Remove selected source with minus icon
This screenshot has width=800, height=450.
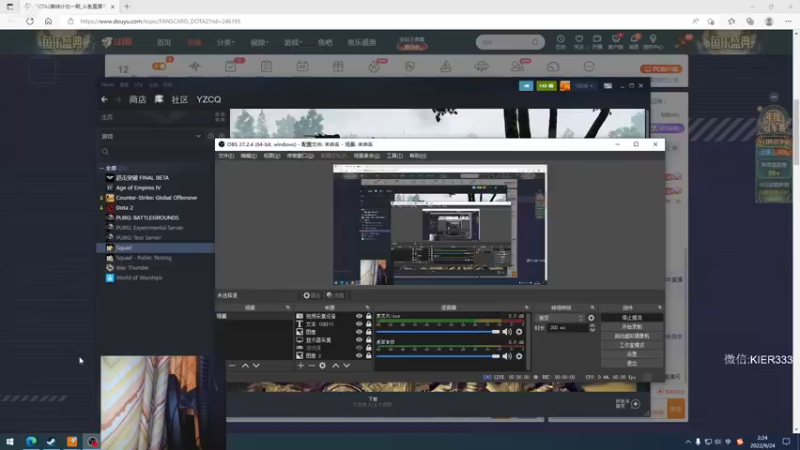[x=311, y=365]
